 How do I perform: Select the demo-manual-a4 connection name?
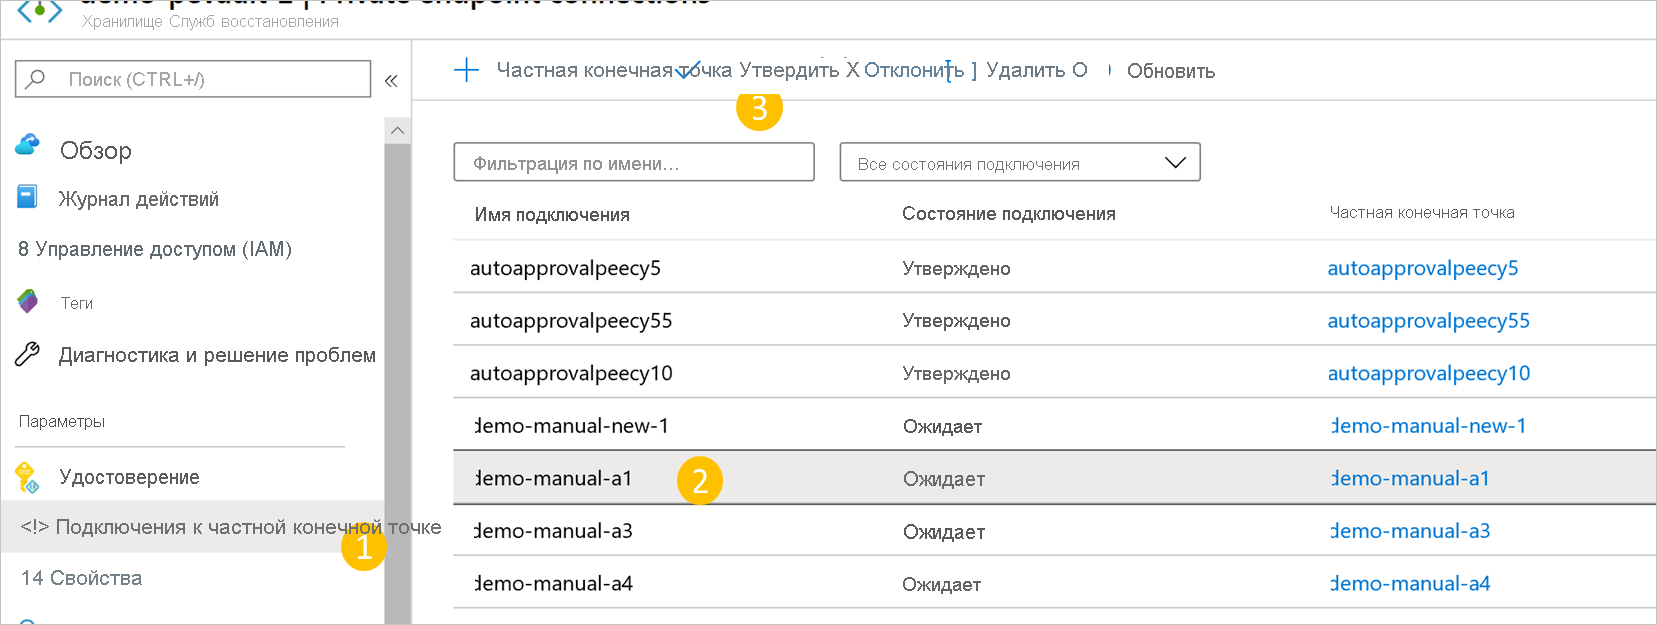[x=553, y=583]
